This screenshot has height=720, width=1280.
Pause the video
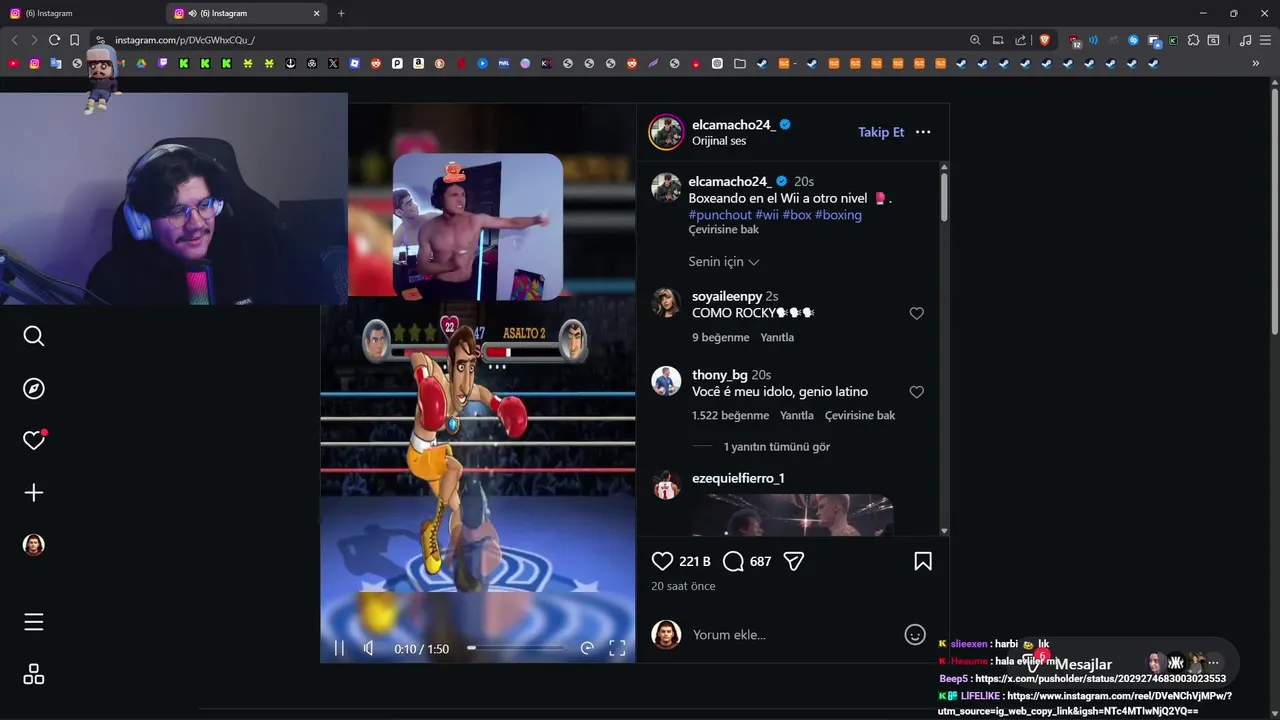[x=339, y=648]
